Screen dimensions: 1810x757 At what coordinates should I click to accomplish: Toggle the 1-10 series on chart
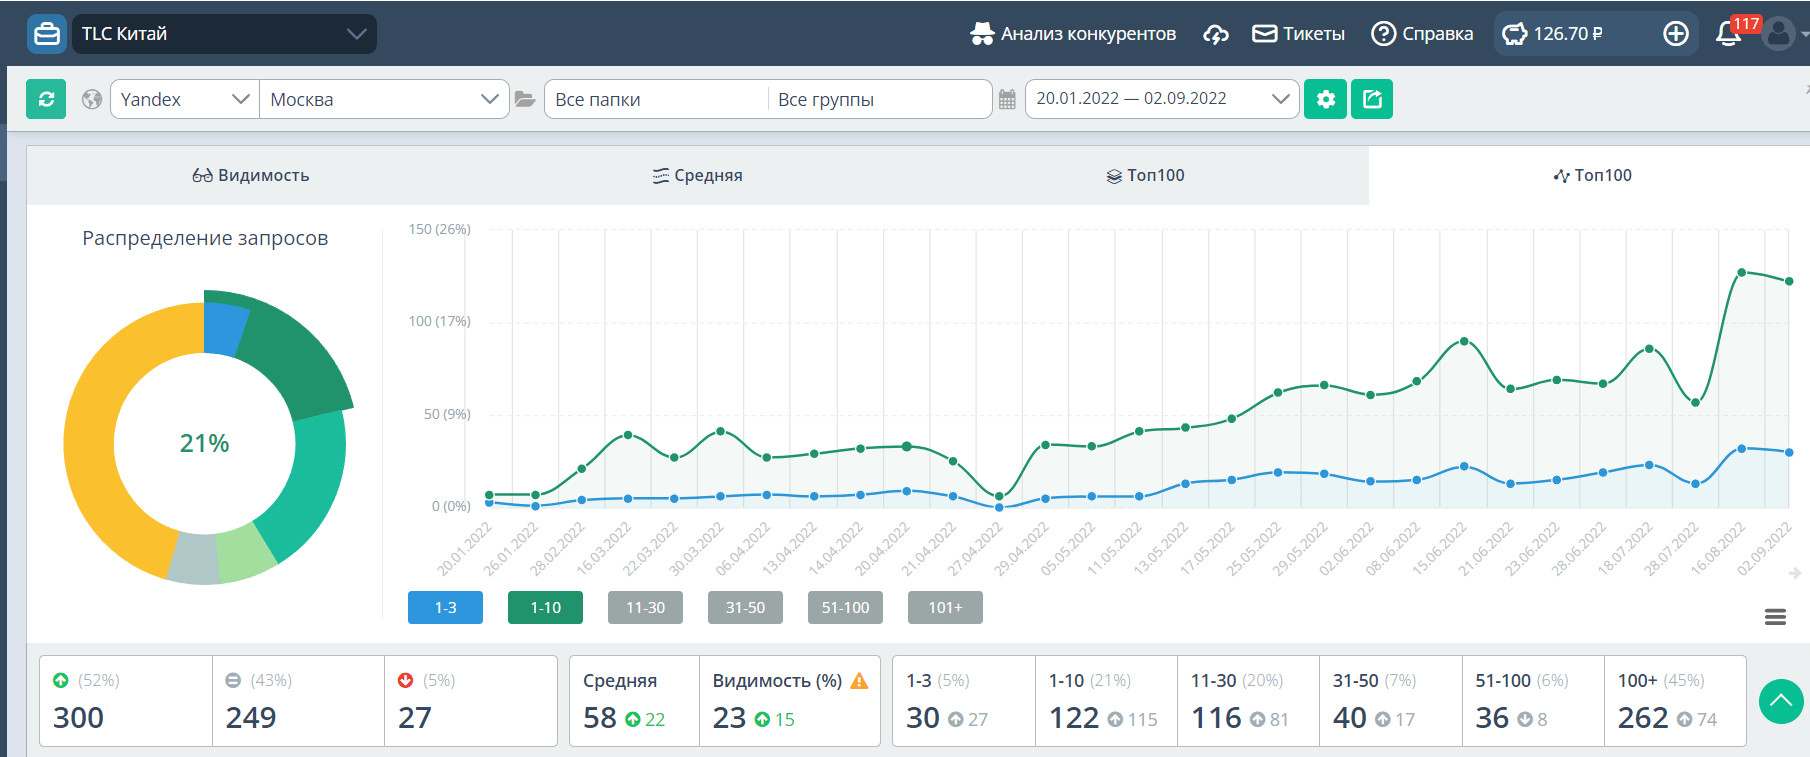[x=545, y=607]
